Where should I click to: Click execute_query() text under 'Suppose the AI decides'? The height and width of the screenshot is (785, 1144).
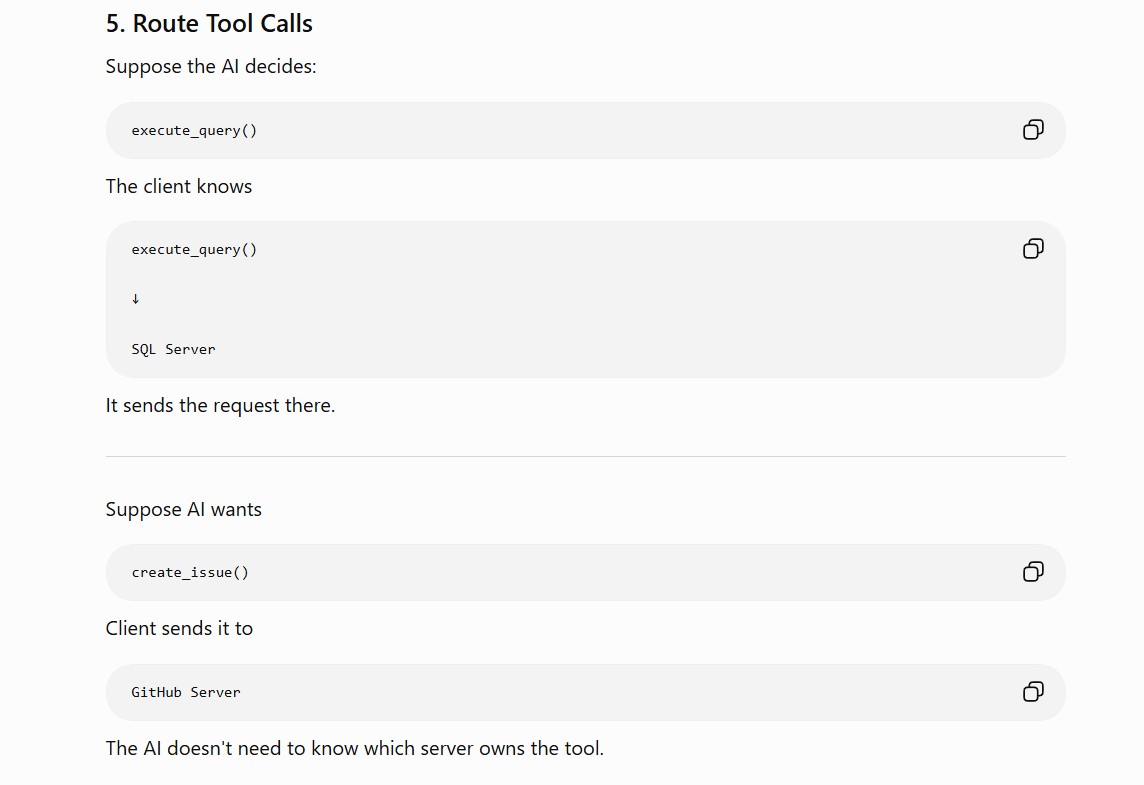(x=194, y=131)
